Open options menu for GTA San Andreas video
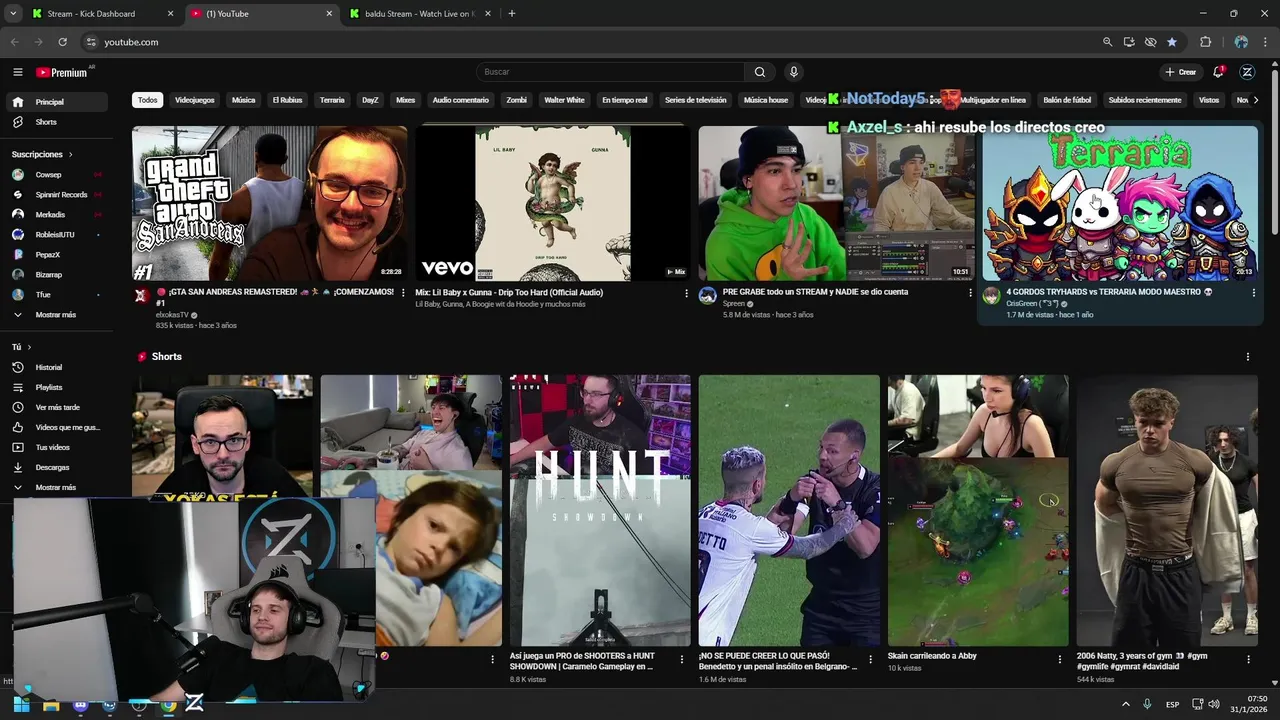 (x=403, y=293)
